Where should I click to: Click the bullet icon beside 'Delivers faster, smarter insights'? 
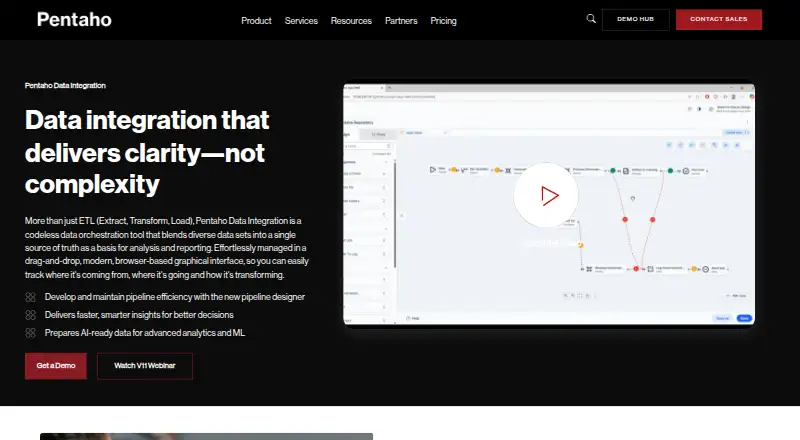click(x=31, y=315)
